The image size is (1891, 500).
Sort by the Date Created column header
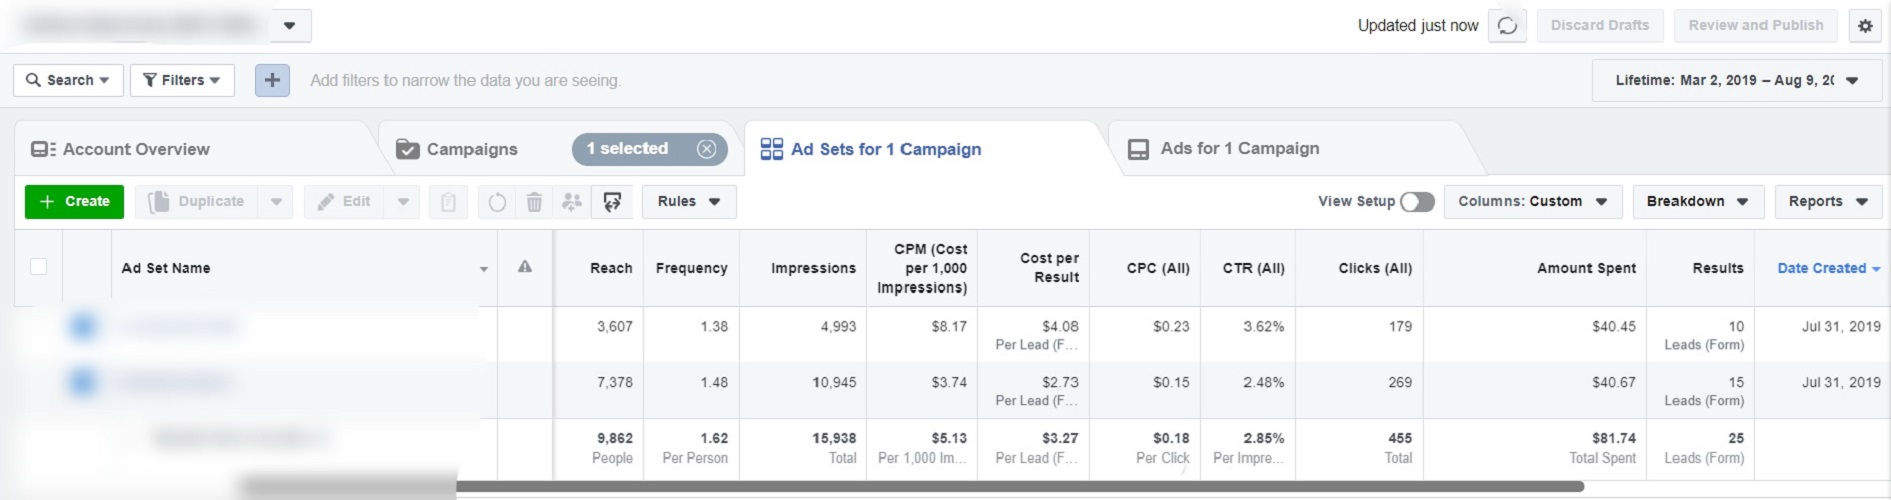coord(1821,268)
